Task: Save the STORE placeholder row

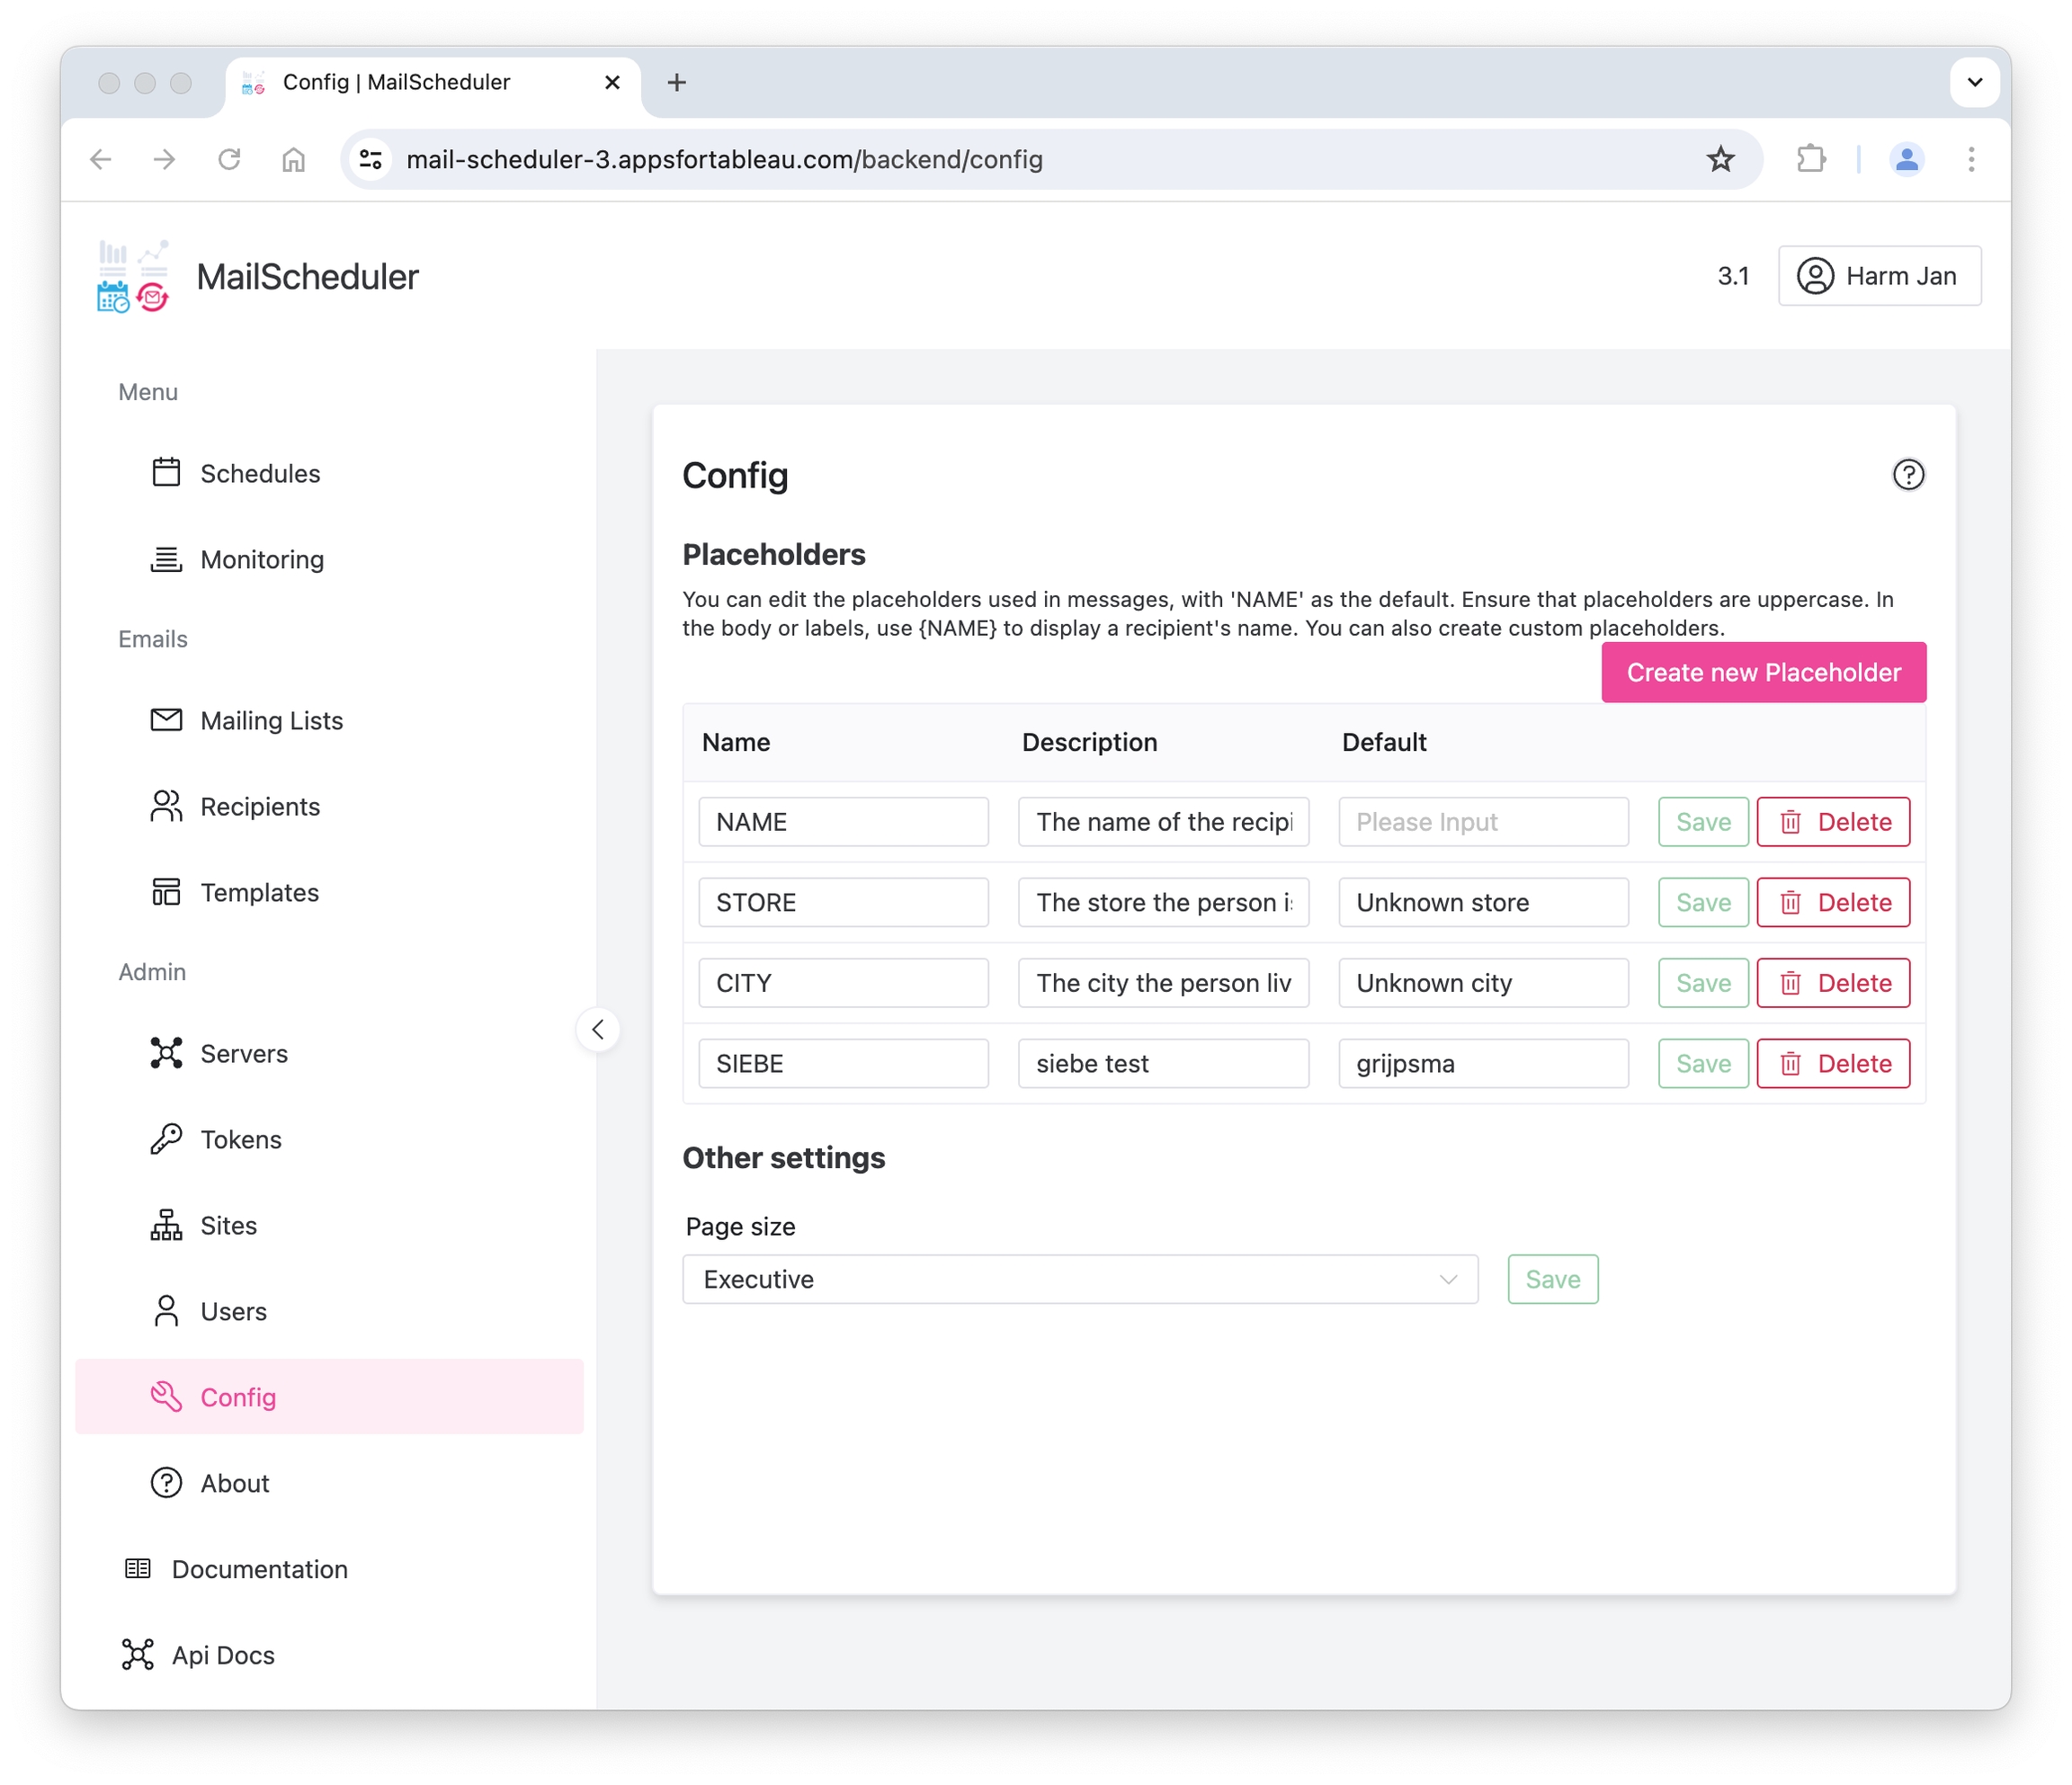Action: (1702, 902)
